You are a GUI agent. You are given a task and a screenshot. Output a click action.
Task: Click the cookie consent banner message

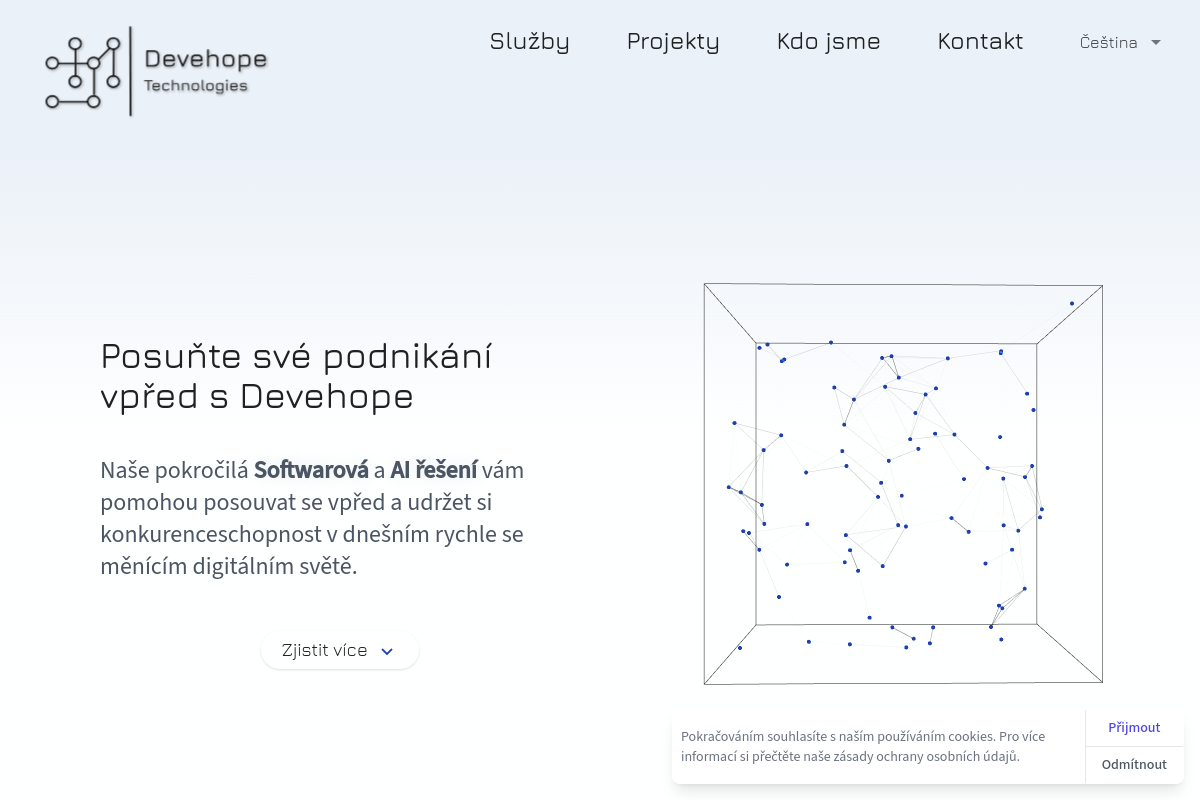tap(862, 746)
